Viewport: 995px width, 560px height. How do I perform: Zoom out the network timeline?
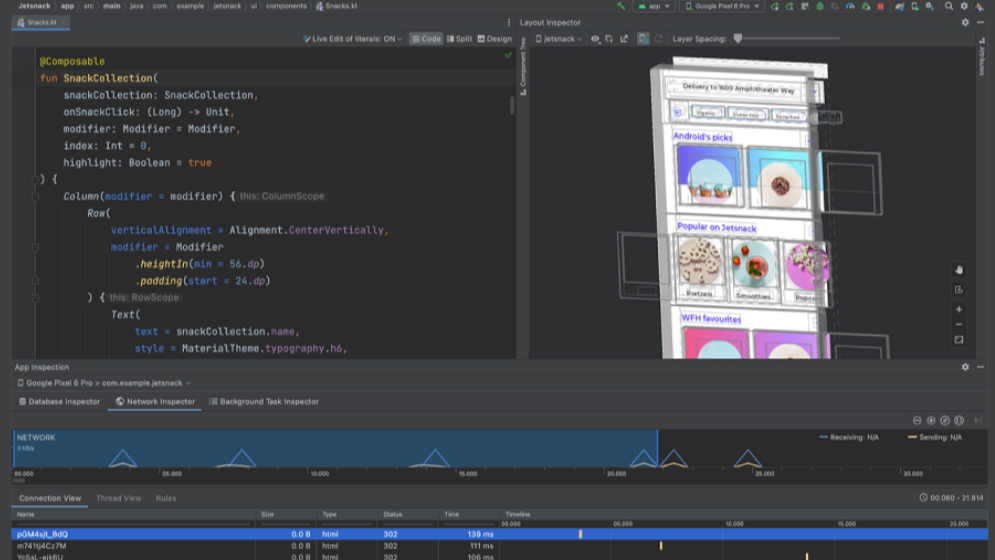[x=917, y=420]
